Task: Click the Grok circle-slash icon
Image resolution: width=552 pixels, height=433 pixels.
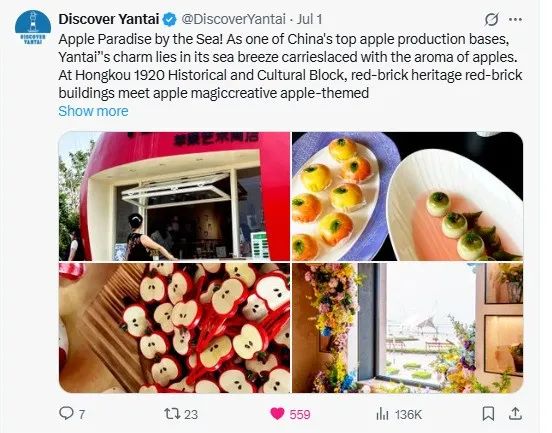Action: click(491, 19)
